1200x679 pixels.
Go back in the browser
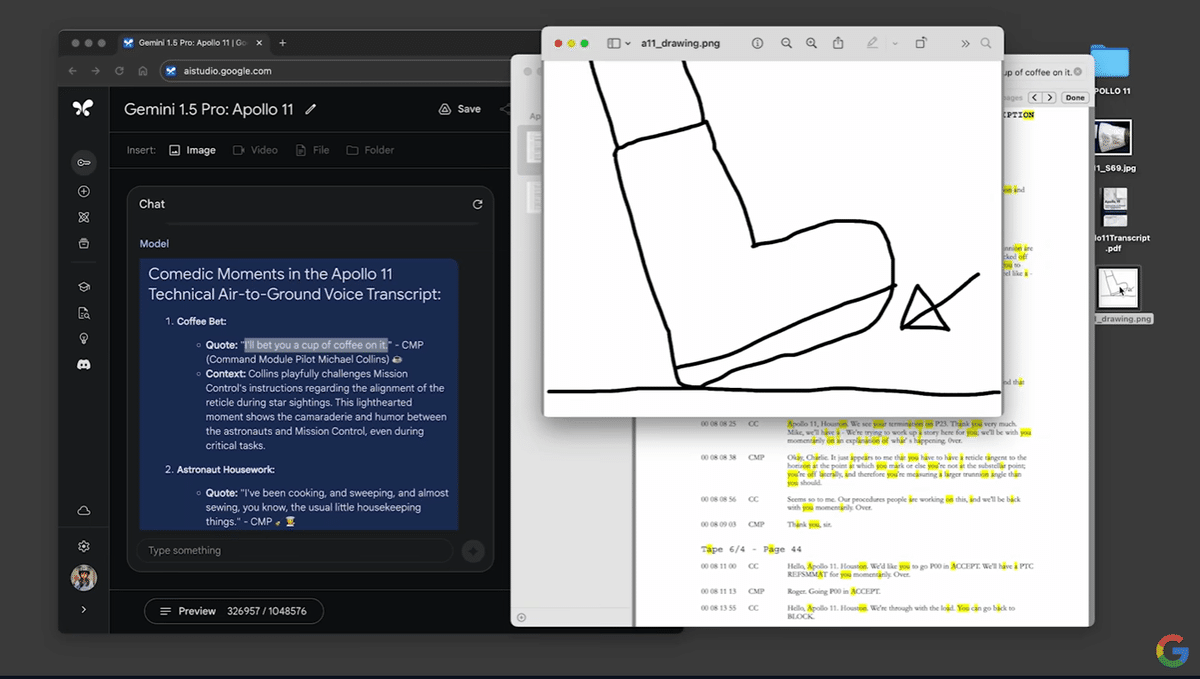click(72, 71)
